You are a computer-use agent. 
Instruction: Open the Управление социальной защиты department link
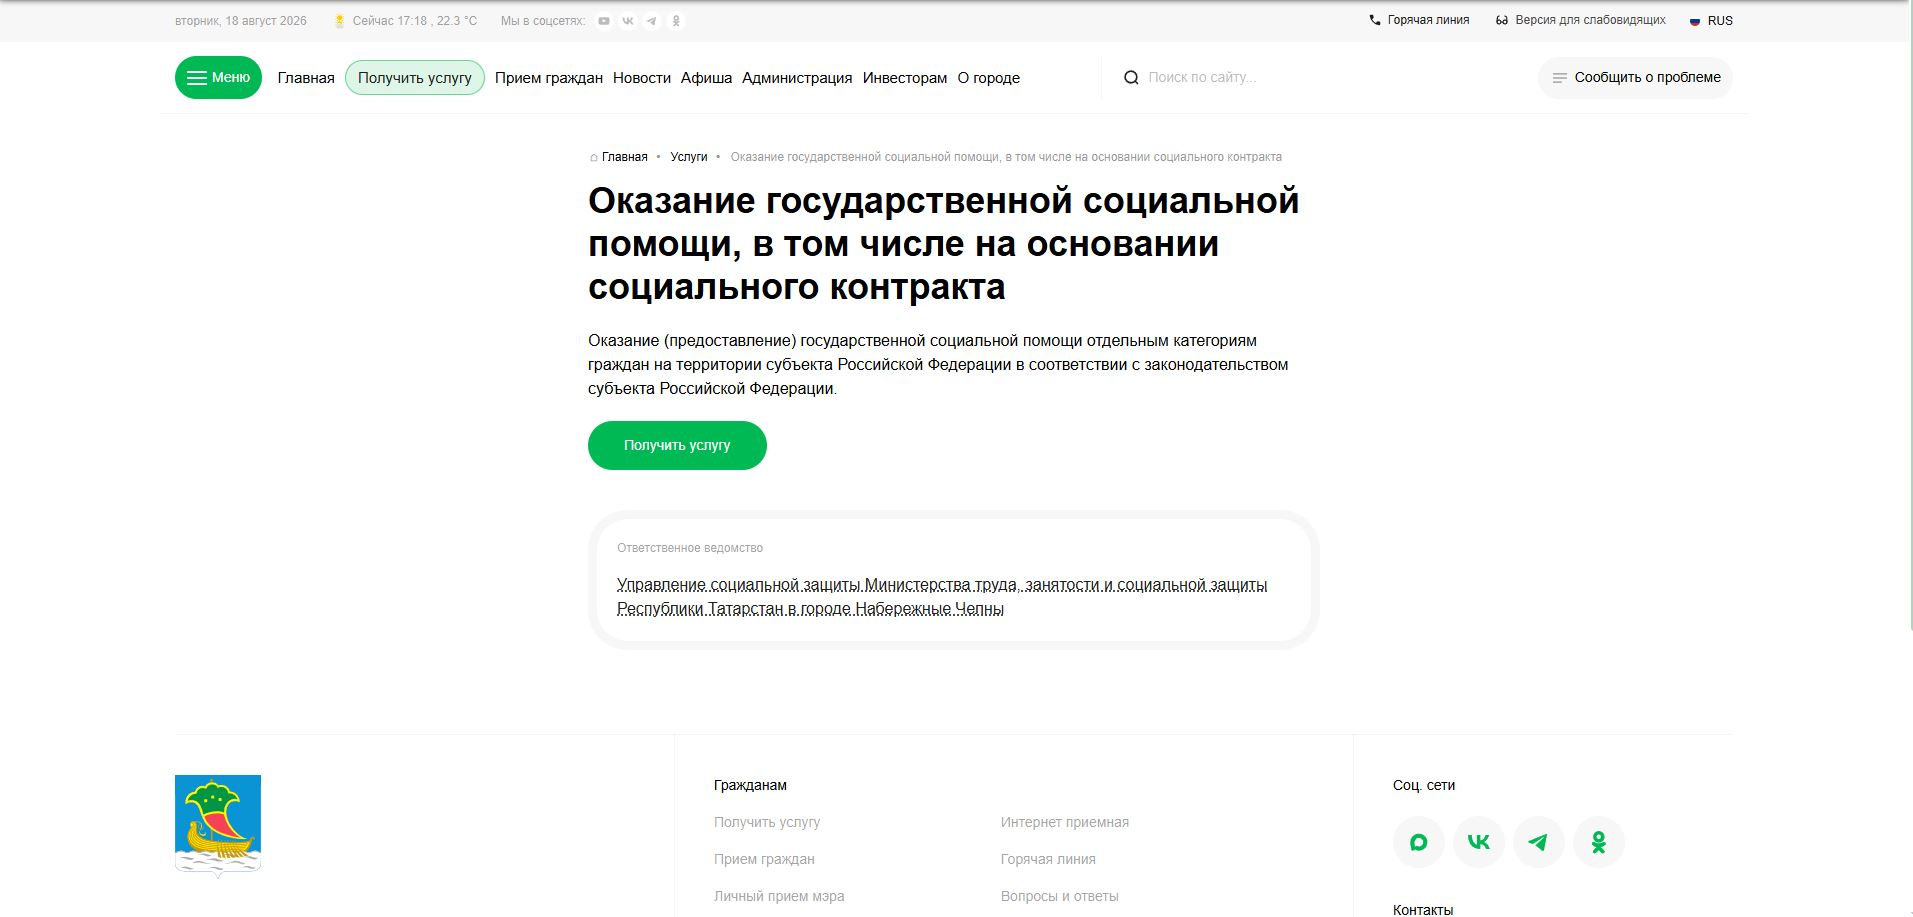coord(942,597)
